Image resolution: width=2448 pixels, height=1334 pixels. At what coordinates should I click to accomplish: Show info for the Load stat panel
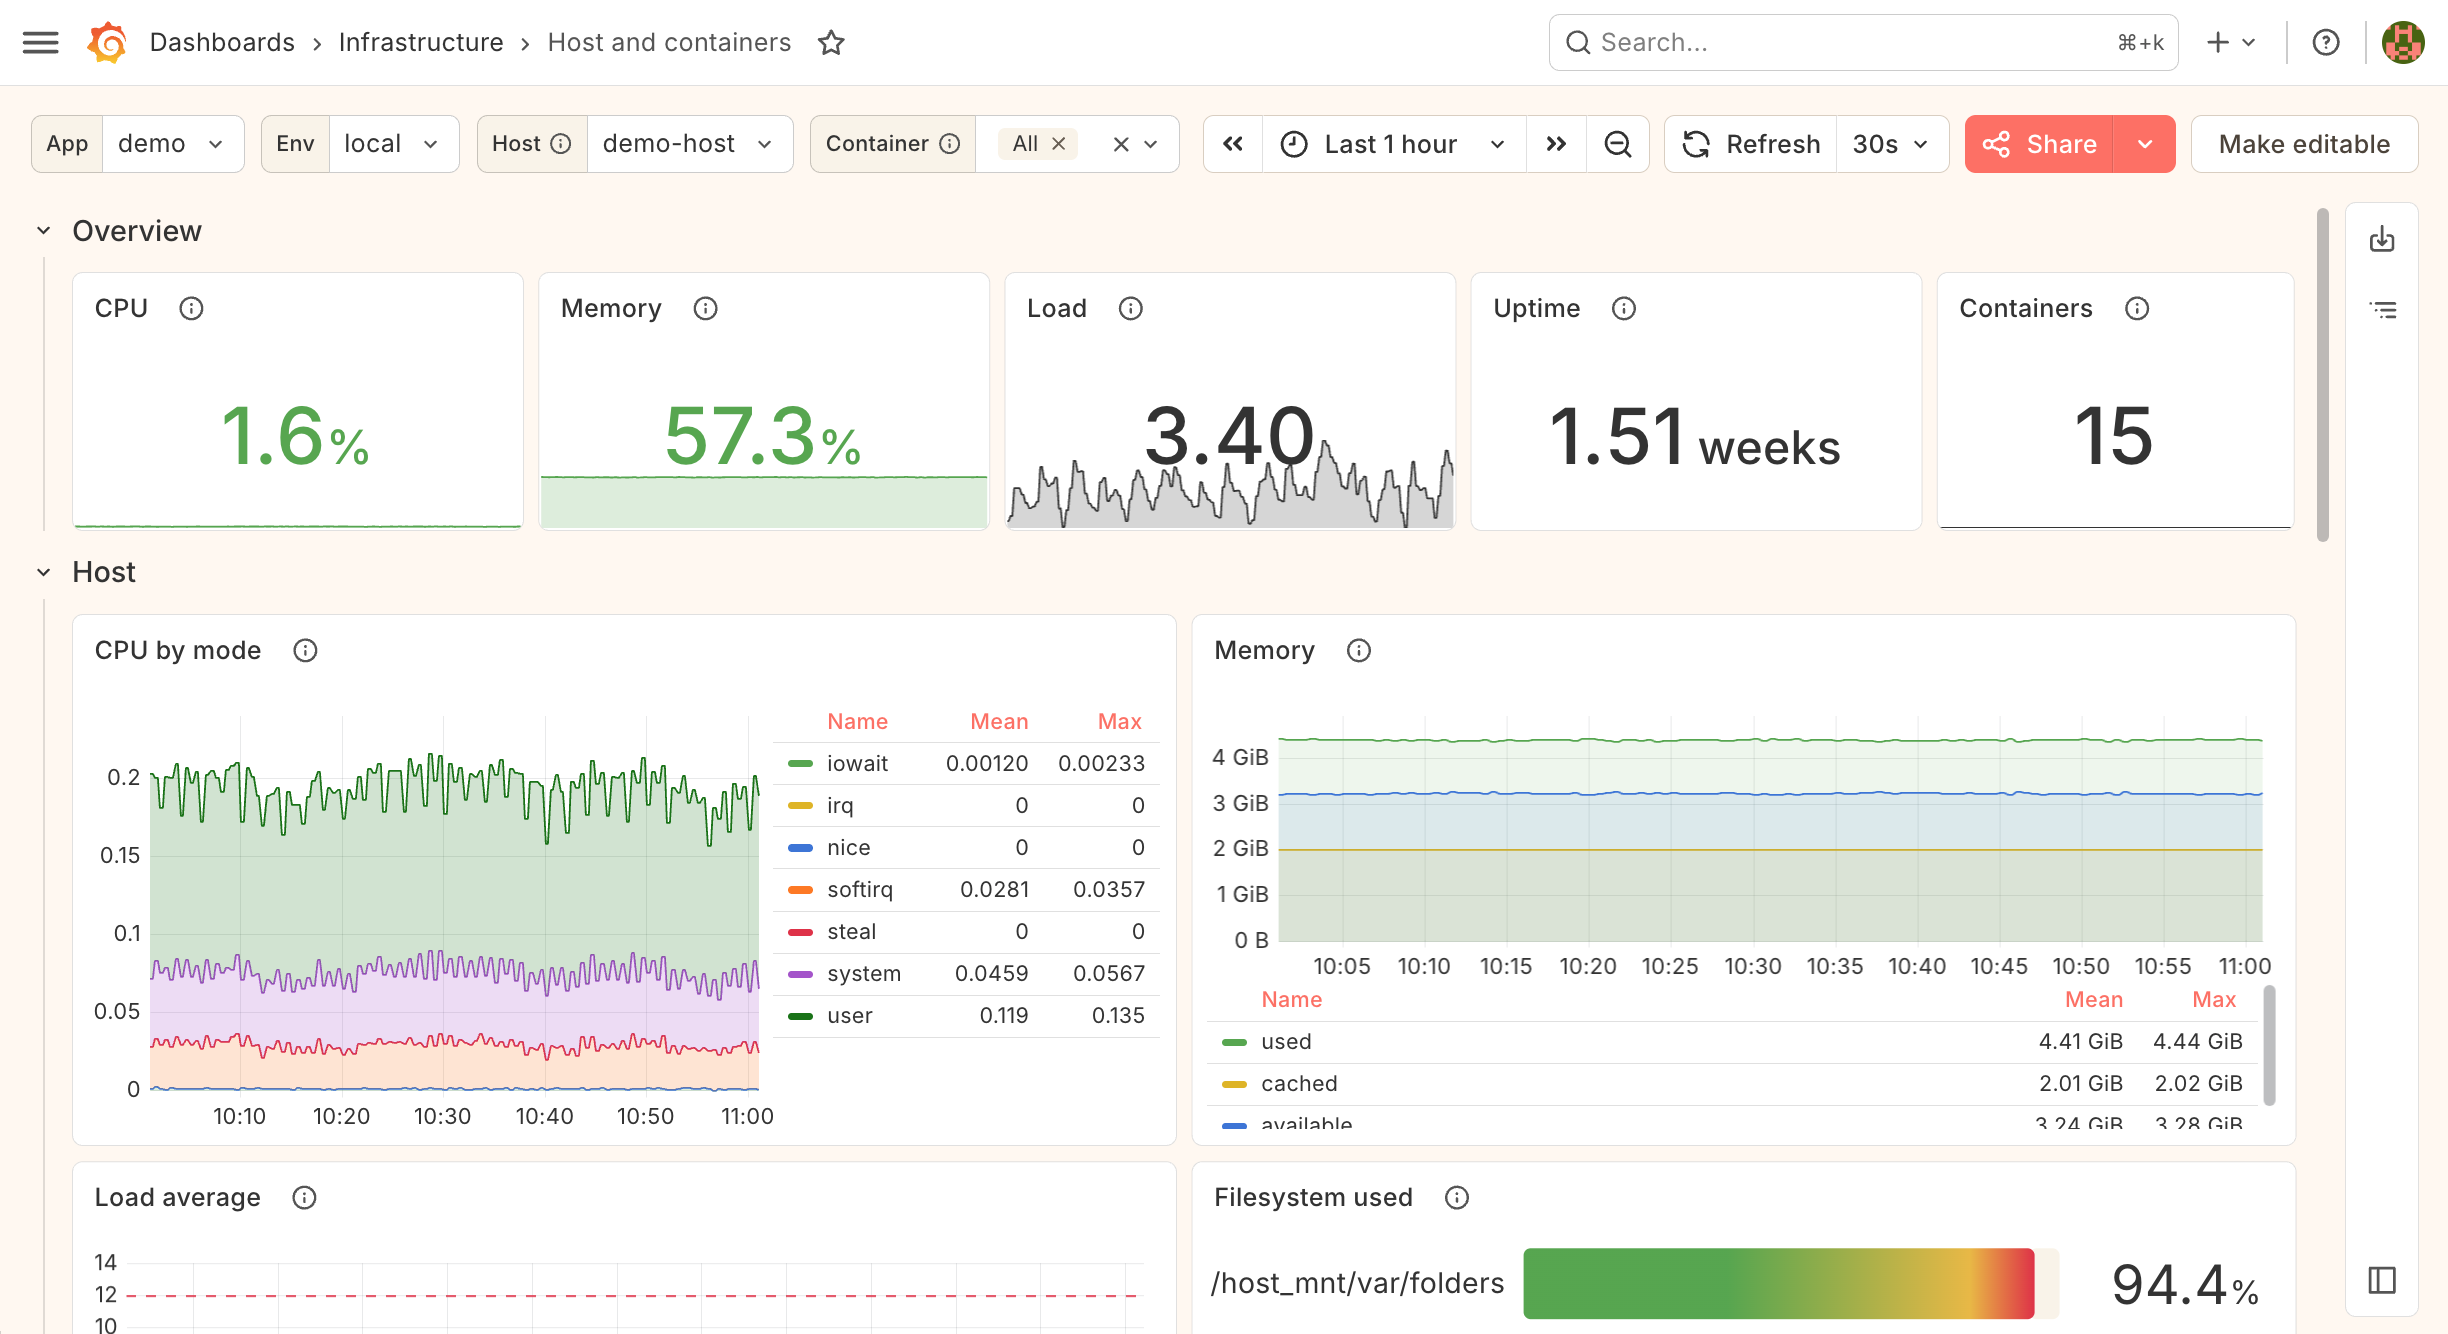pyautogui.click(x=1130, y=308)
